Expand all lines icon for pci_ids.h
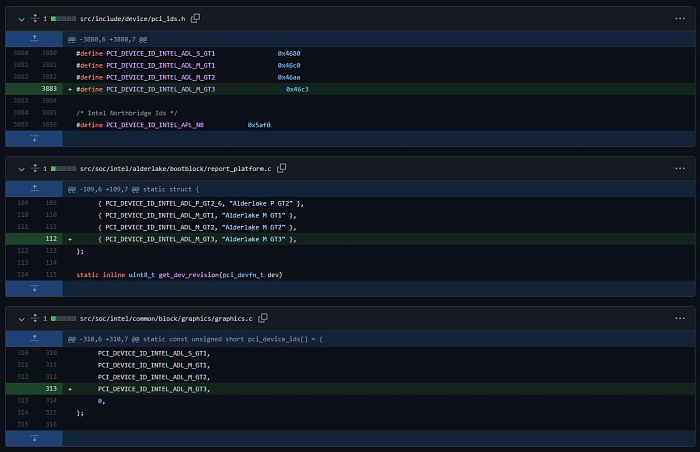This screenshot has height=452, width=700. pyautogui.click(x=35, y=18)
